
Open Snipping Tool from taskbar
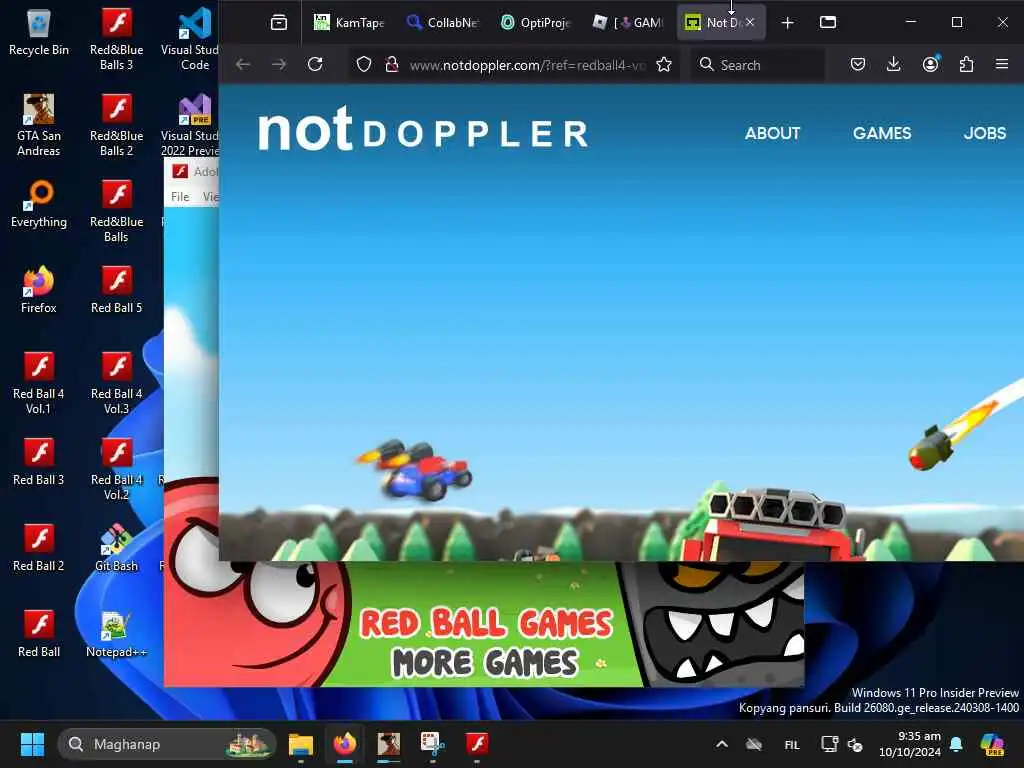432,744
